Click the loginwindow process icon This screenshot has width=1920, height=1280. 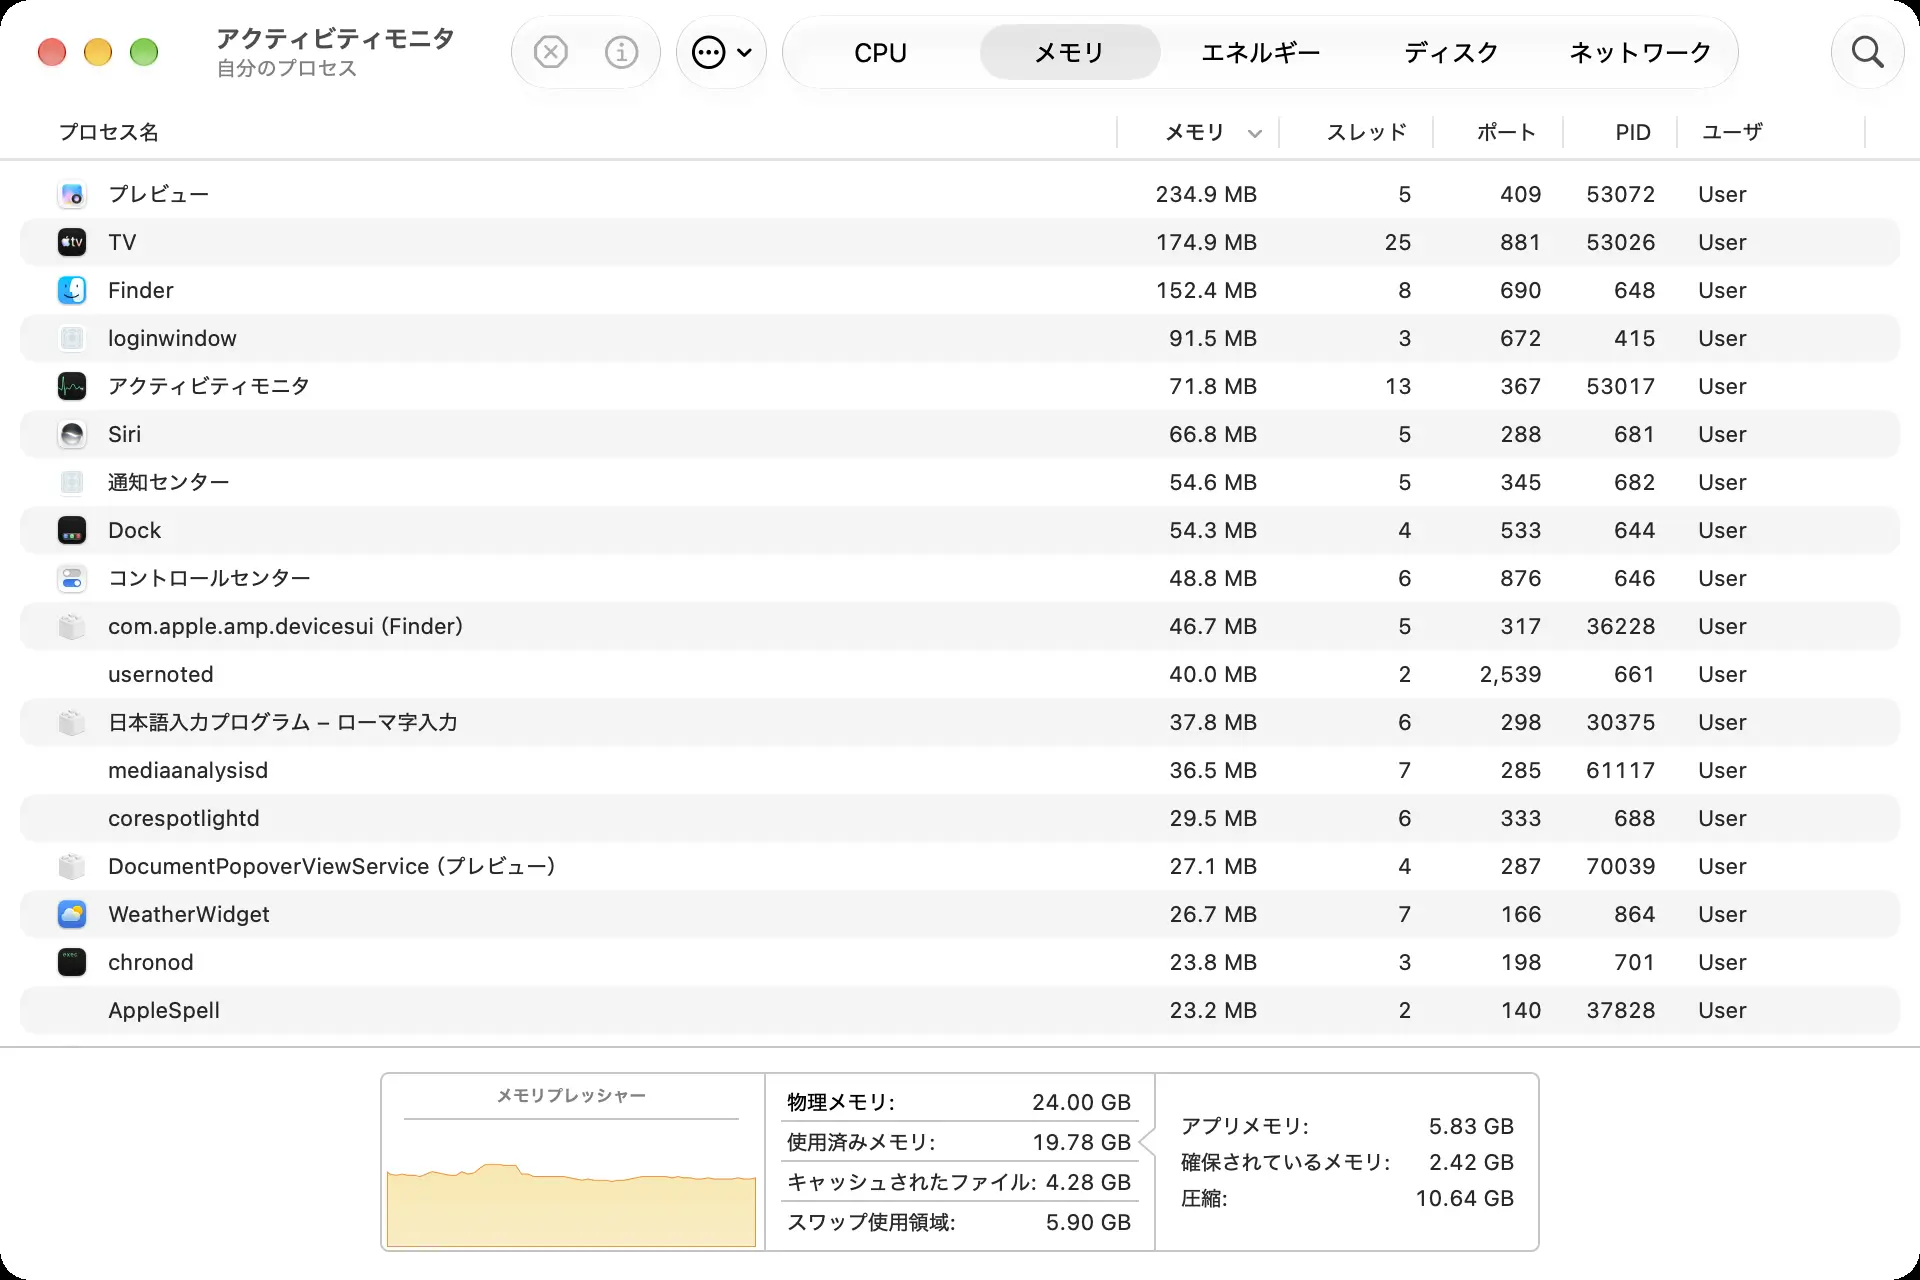[x=72, y=338]
